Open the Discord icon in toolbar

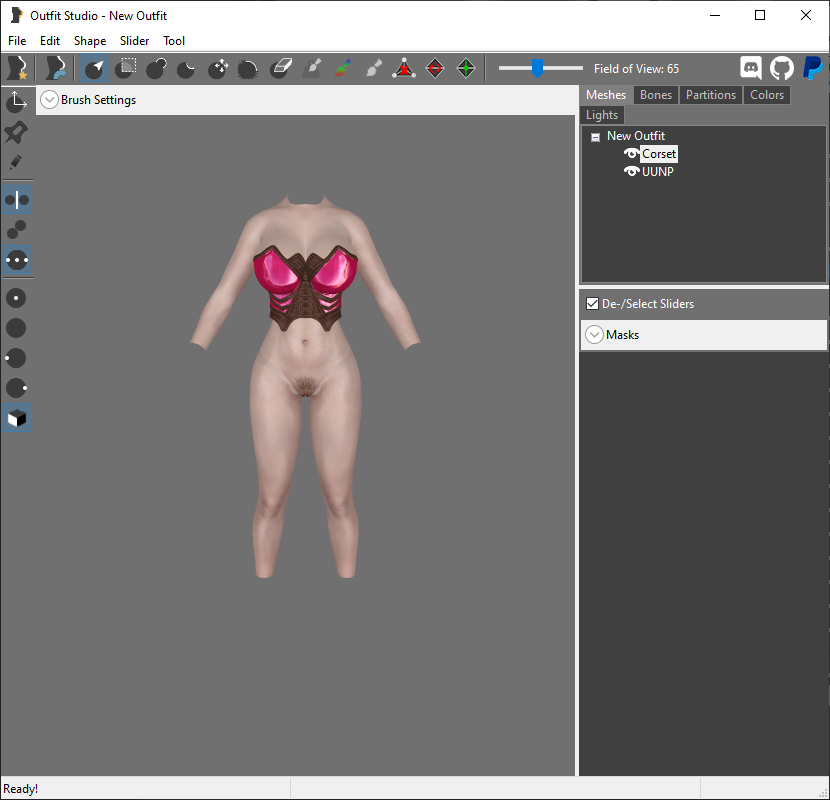[751, 68]
